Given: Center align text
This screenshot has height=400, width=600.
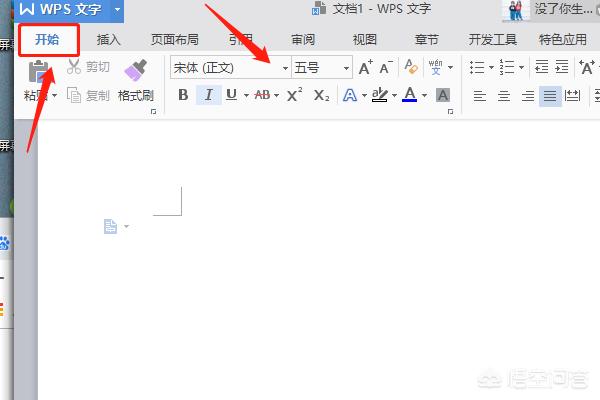Looking at the screenshot, I should (x=504, y=96).
